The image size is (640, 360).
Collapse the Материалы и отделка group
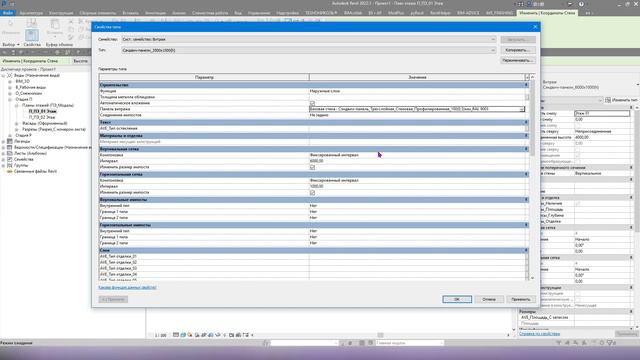pyautogui.click(x=526, y=136)
